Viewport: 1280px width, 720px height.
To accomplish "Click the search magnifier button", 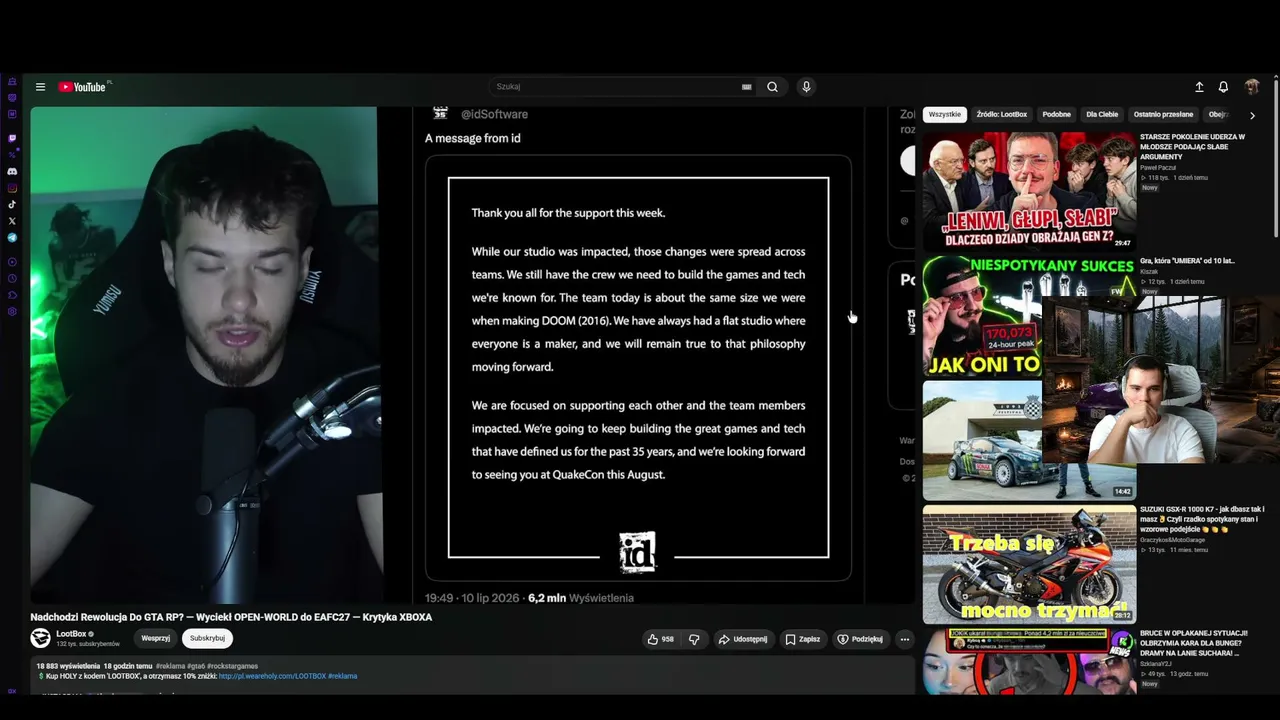I will click(x=772, y=87).
